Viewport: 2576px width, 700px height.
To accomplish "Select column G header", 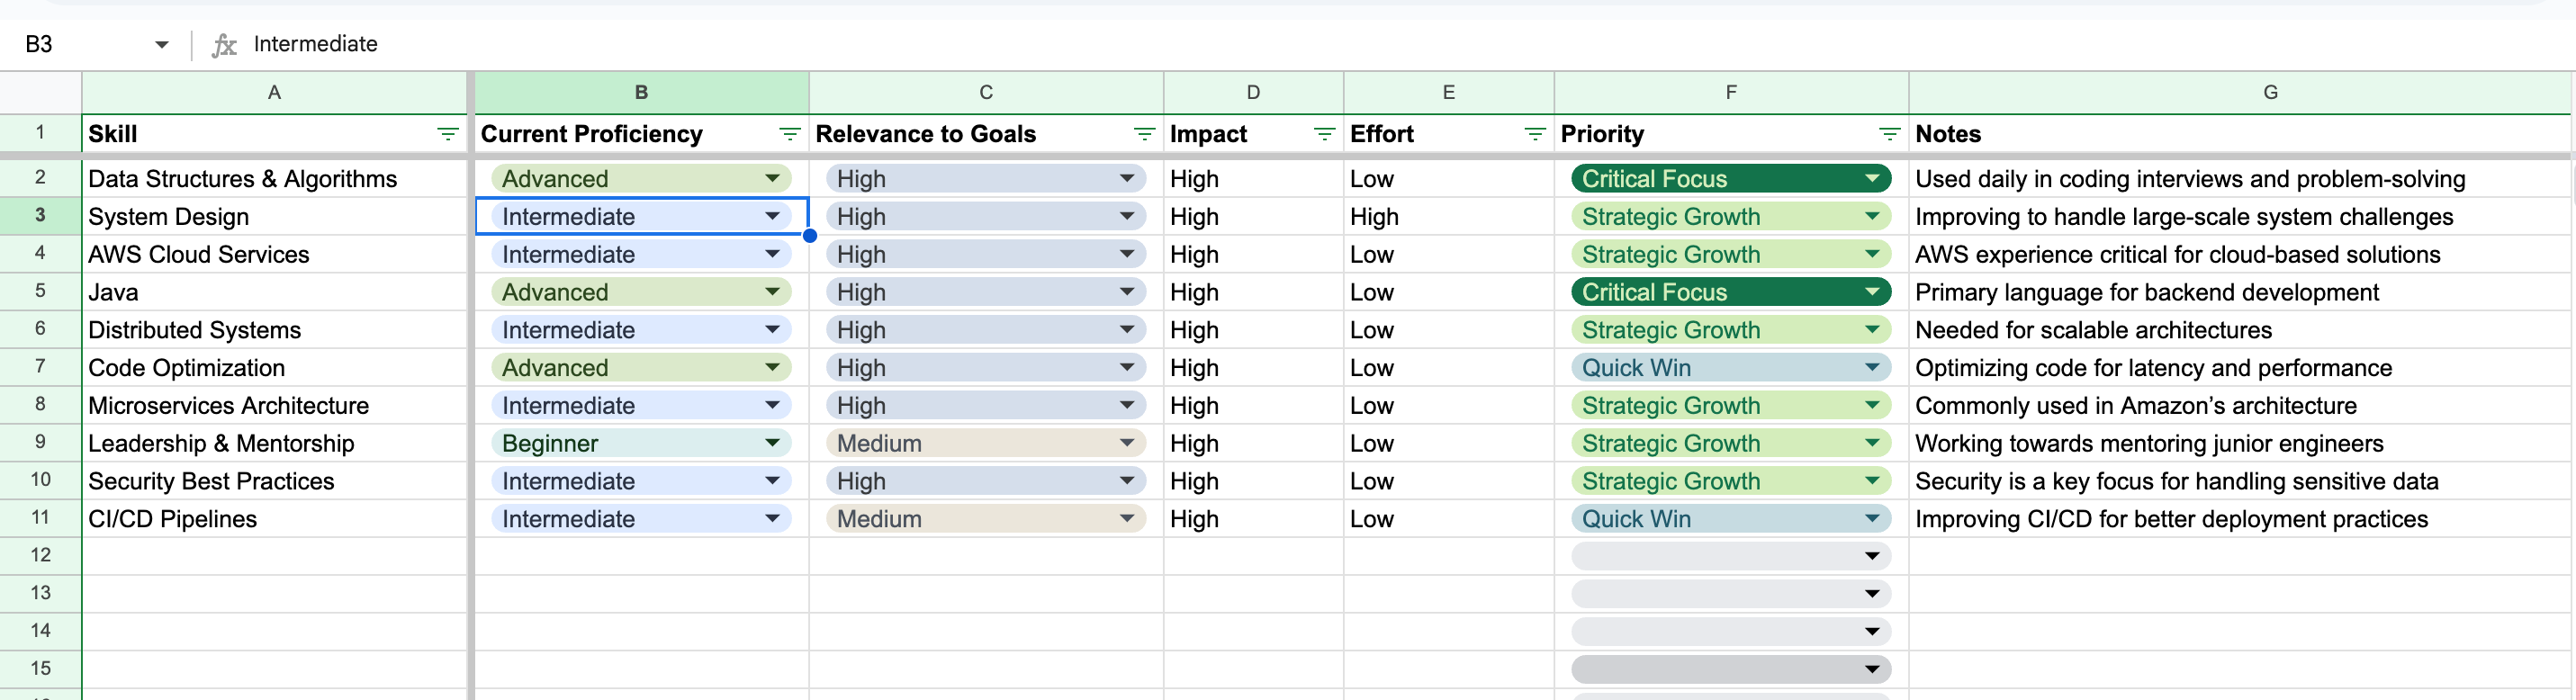I will click(2270, 92).
